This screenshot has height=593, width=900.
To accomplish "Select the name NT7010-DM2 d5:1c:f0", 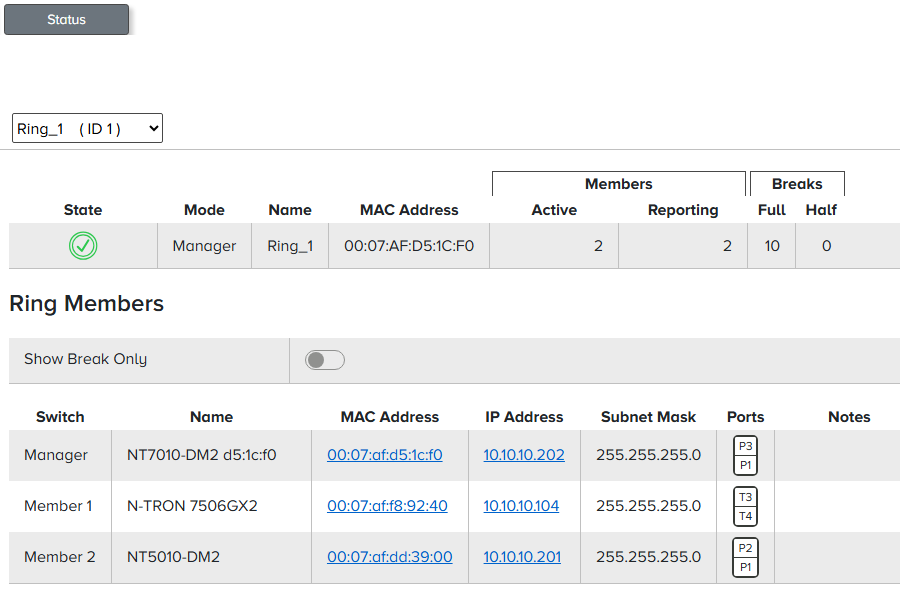I will (201, 455).
